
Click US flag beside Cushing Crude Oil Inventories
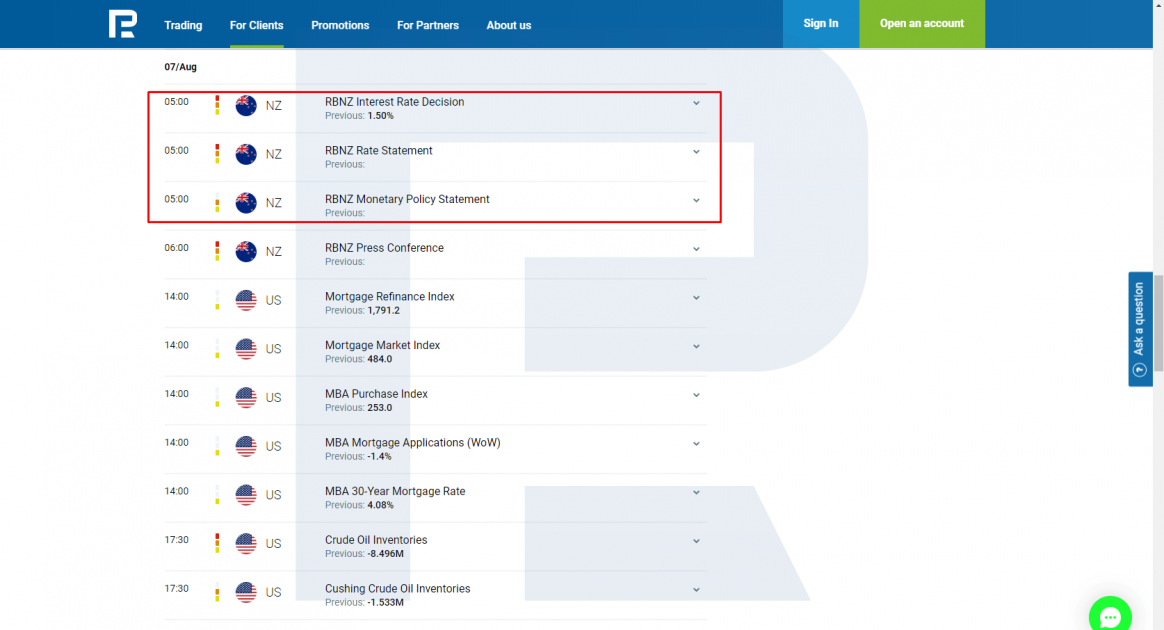(246, 592)
